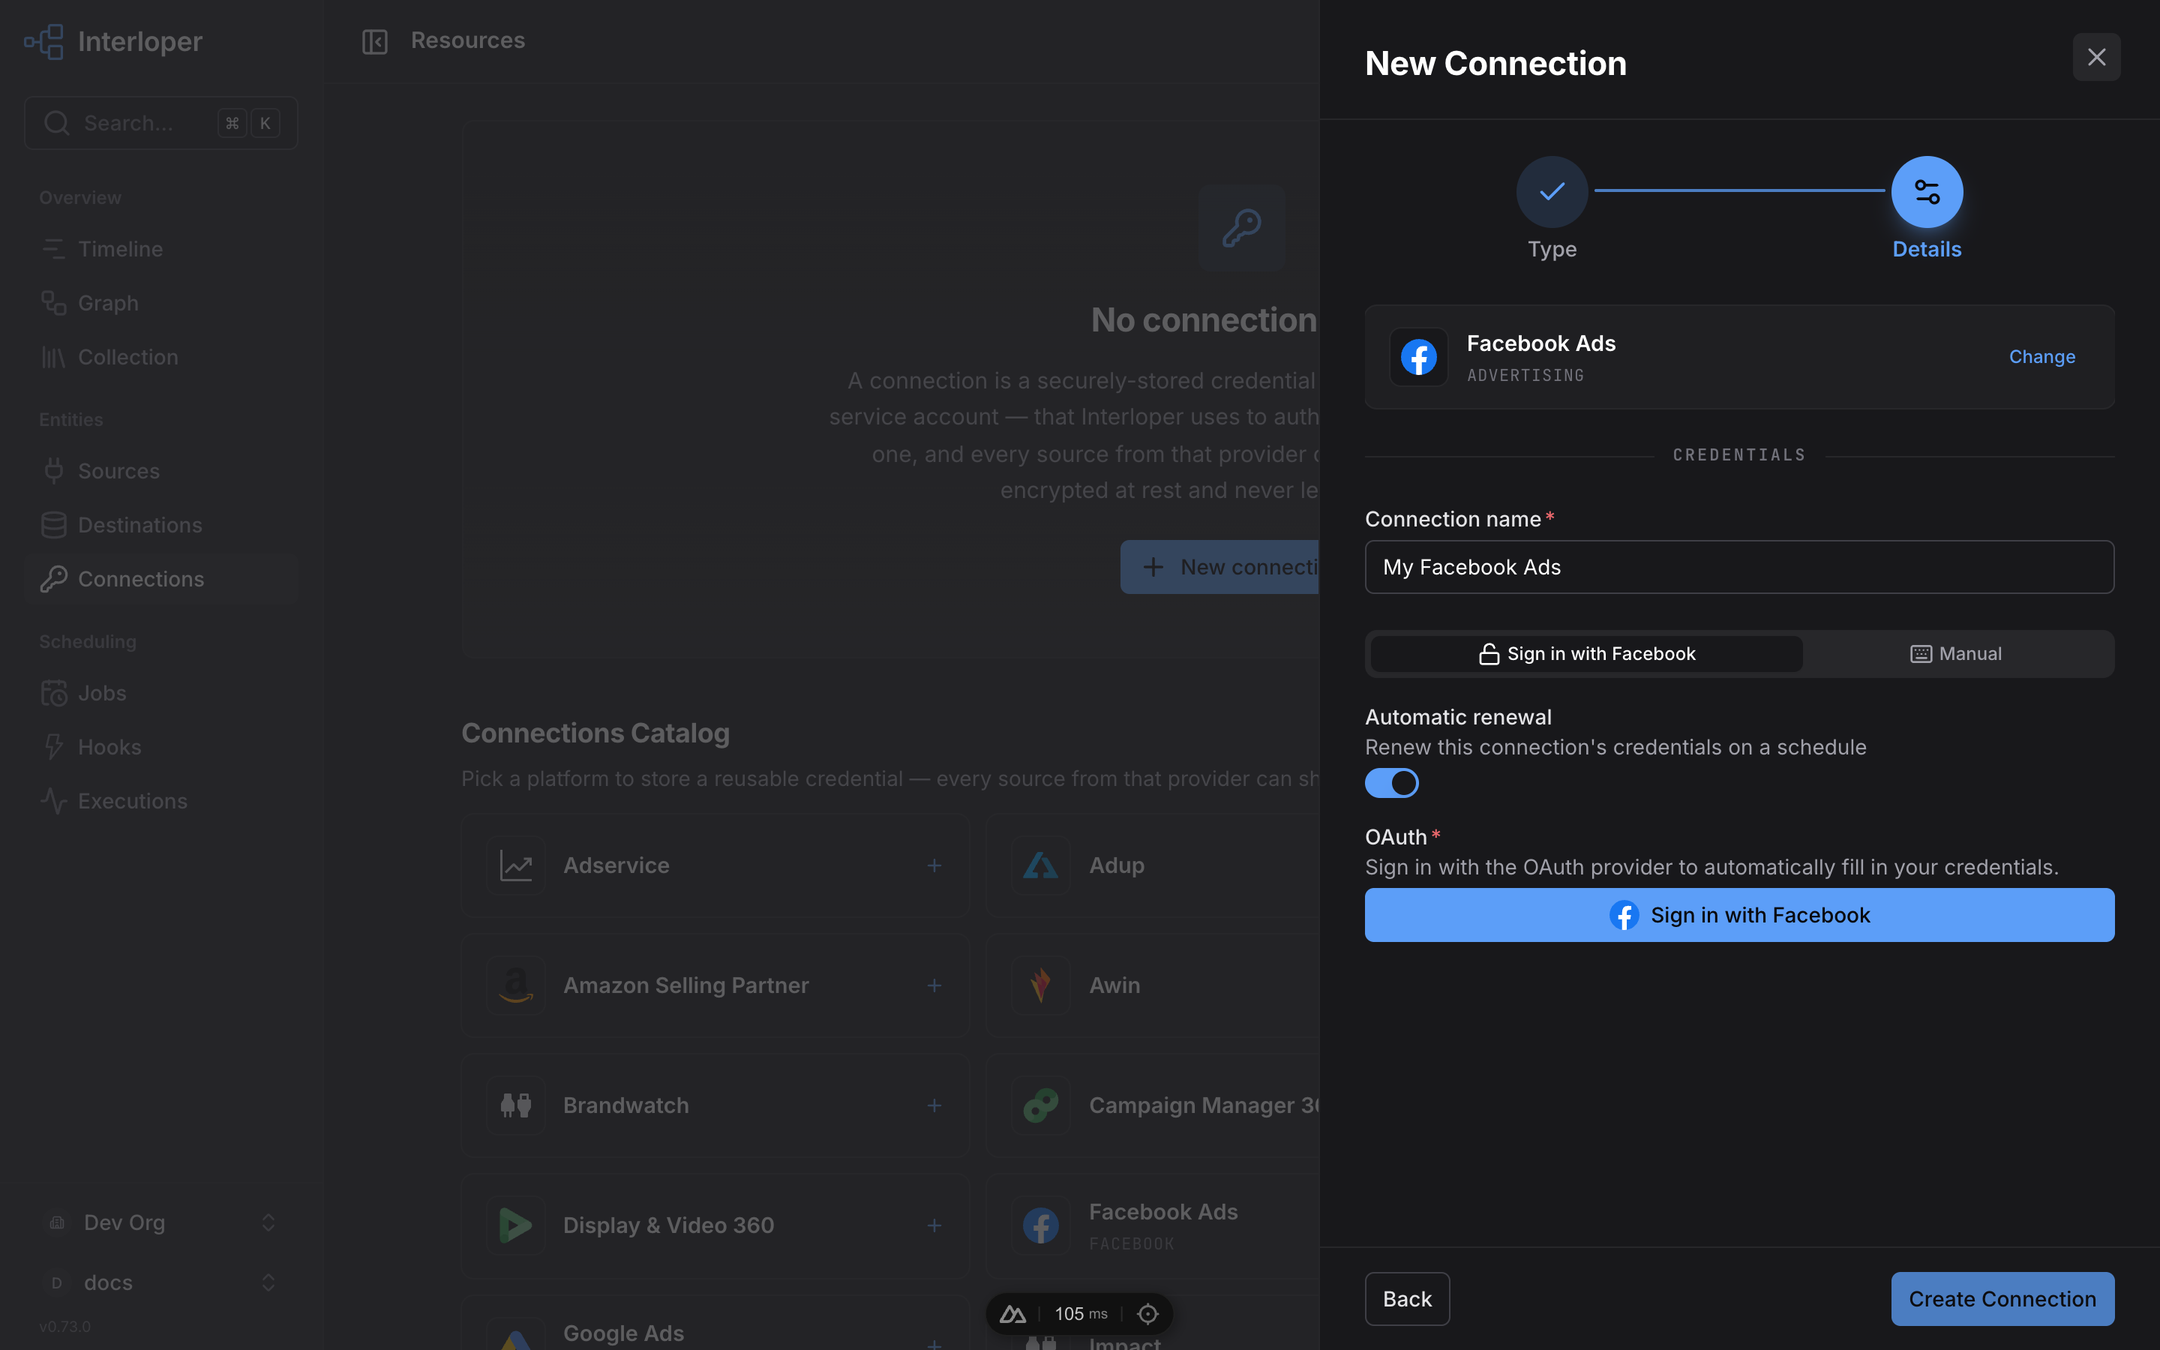Click the Nuxt devtools logo icon
This screenshot has height=1350, width=2160.
tap(1013, 1314)
